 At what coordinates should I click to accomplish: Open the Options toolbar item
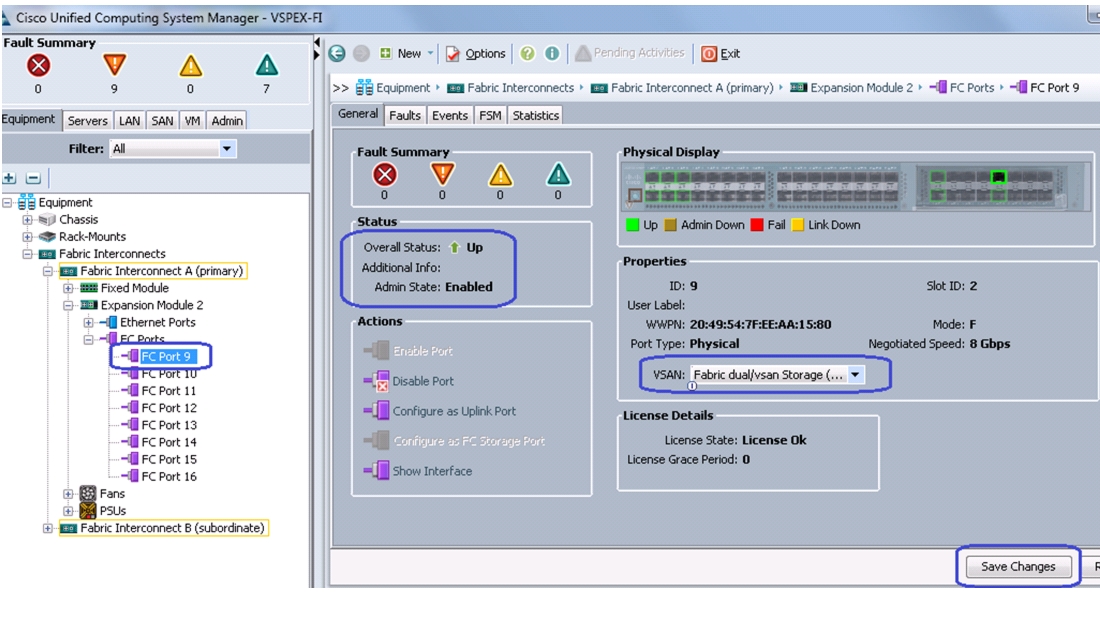coord(475,53)
